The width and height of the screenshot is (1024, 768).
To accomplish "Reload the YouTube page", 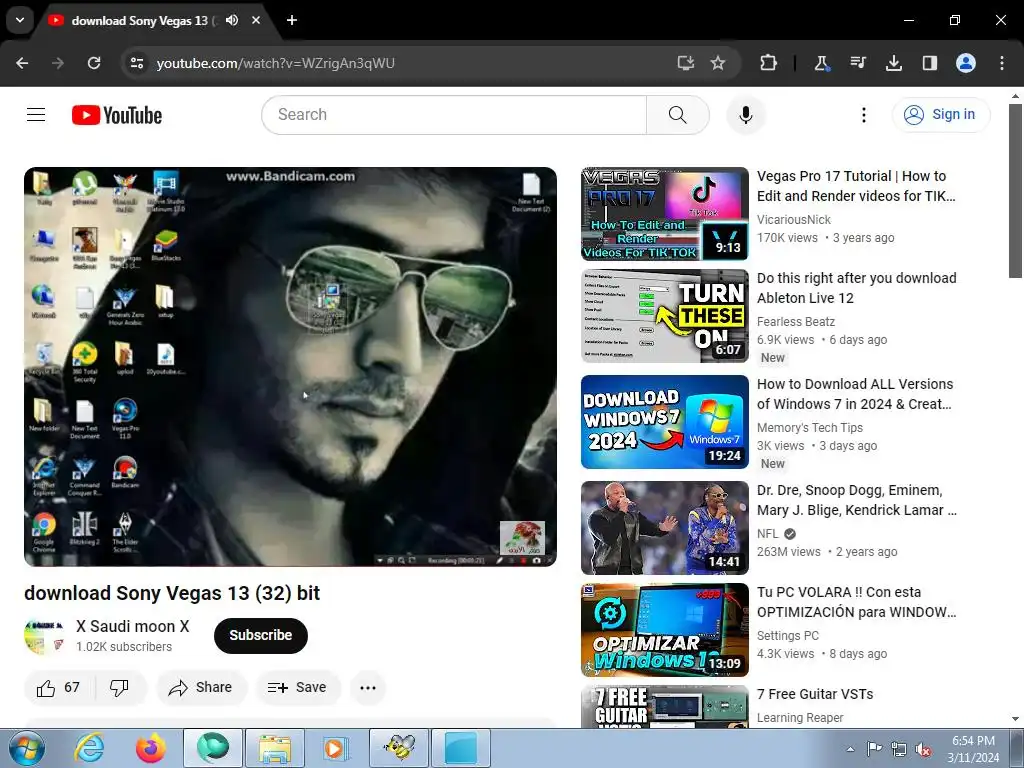I will (94, 63).
